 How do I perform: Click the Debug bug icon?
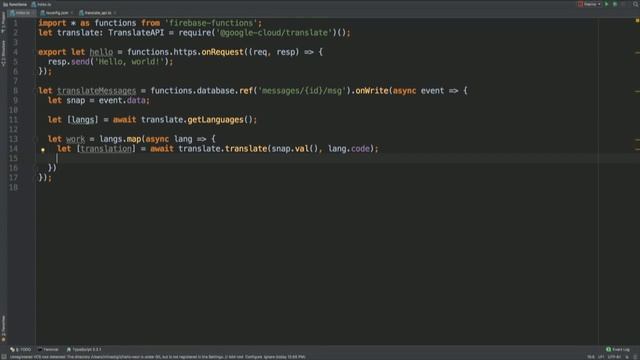(615, 4)
